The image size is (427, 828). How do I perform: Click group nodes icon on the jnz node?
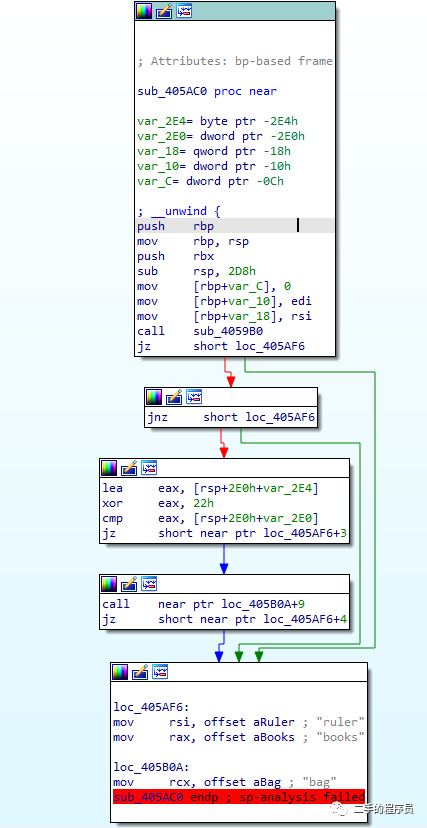coord(194,397)
